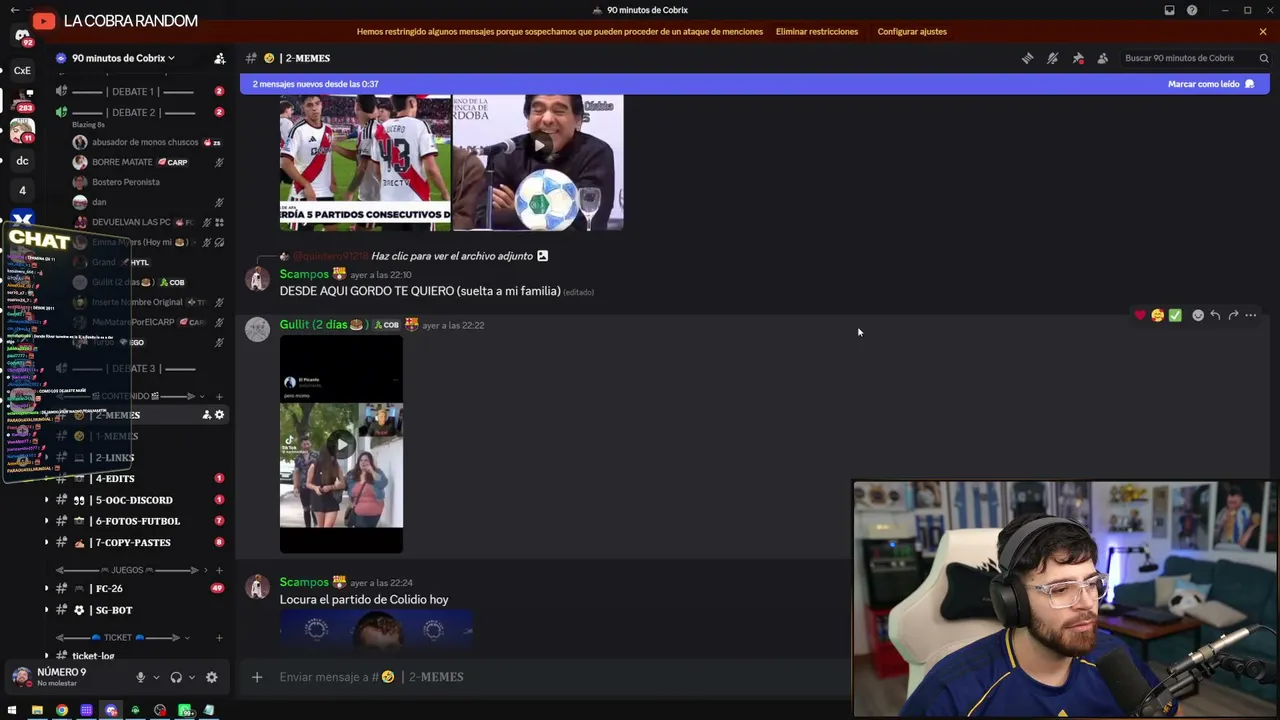The width and height of the screenshot is (1280, 720).
Task: Expand the JUEGOS category
Action: pos(130,570)
